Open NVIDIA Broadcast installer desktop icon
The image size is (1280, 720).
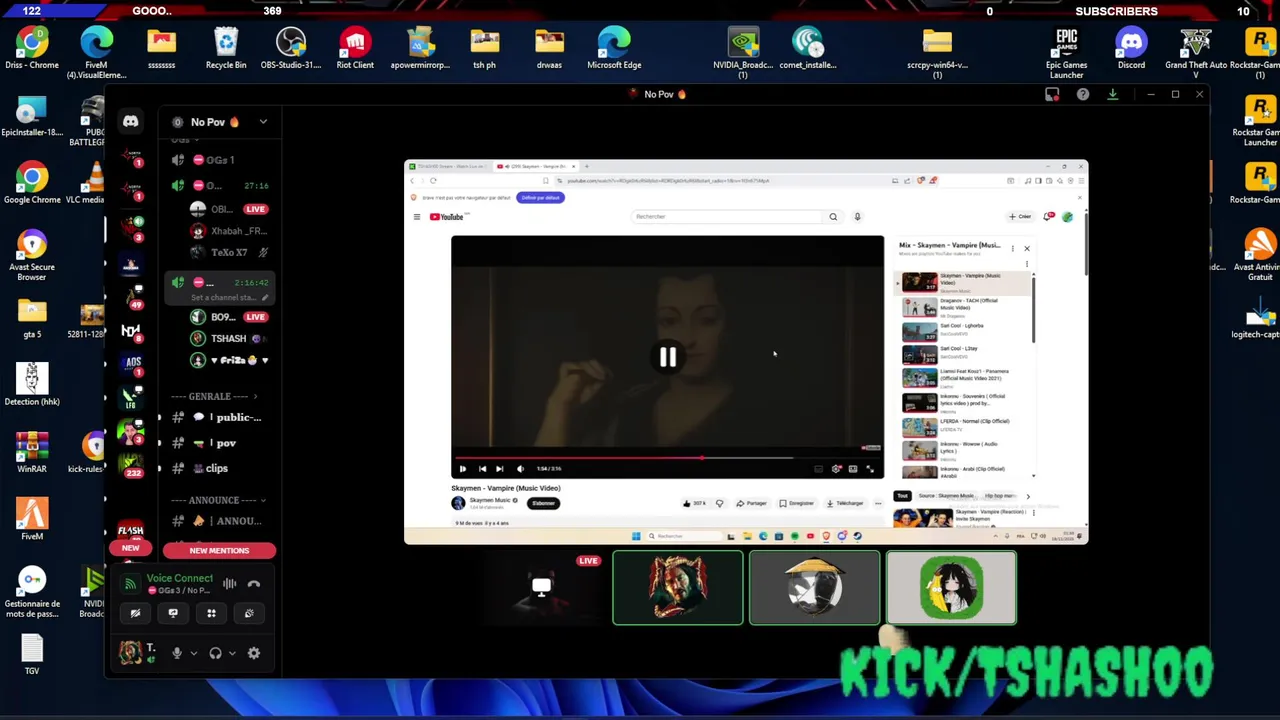tap(743, 53)
